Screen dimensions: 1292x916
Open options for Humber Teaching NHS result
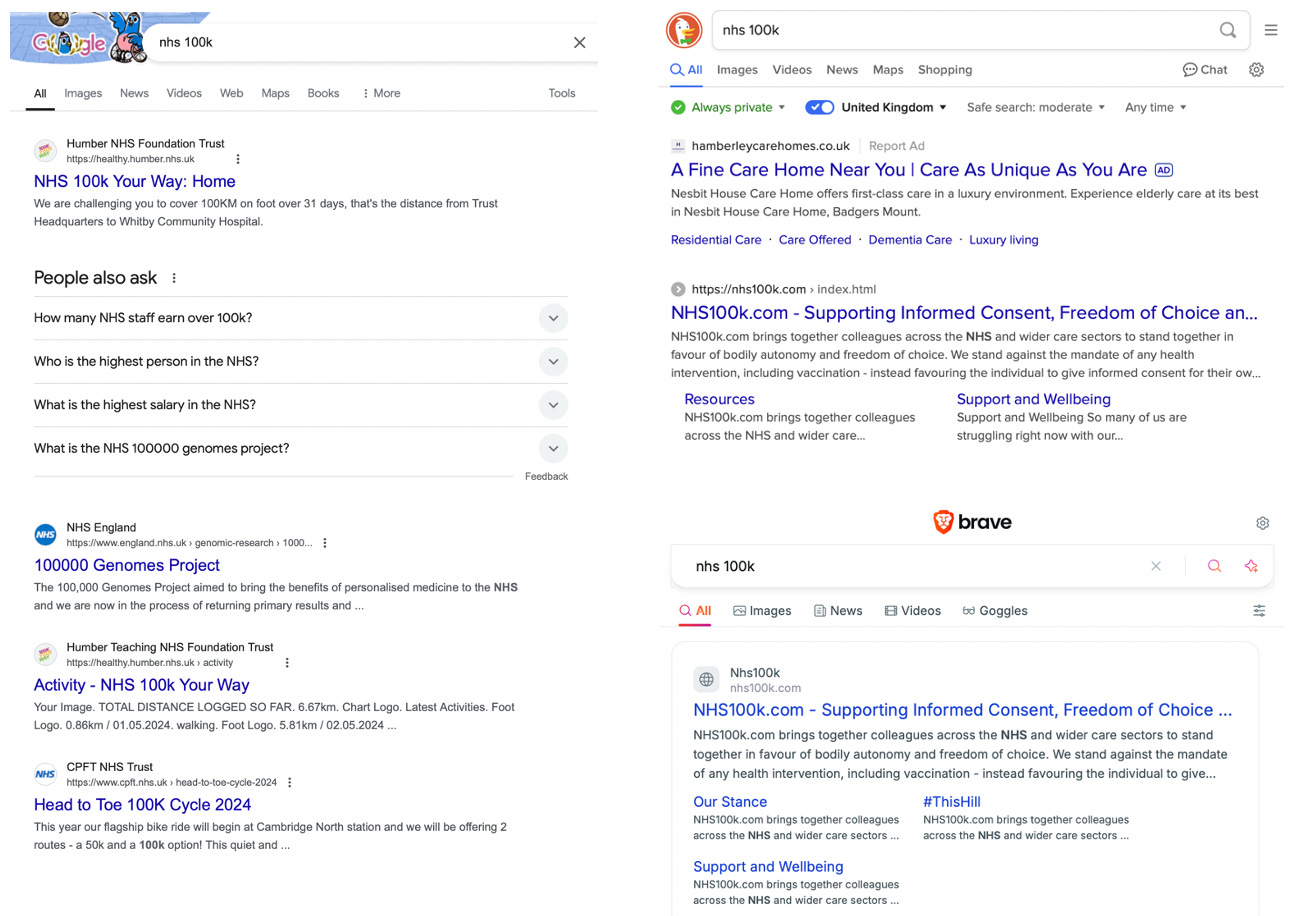[287, 663]
